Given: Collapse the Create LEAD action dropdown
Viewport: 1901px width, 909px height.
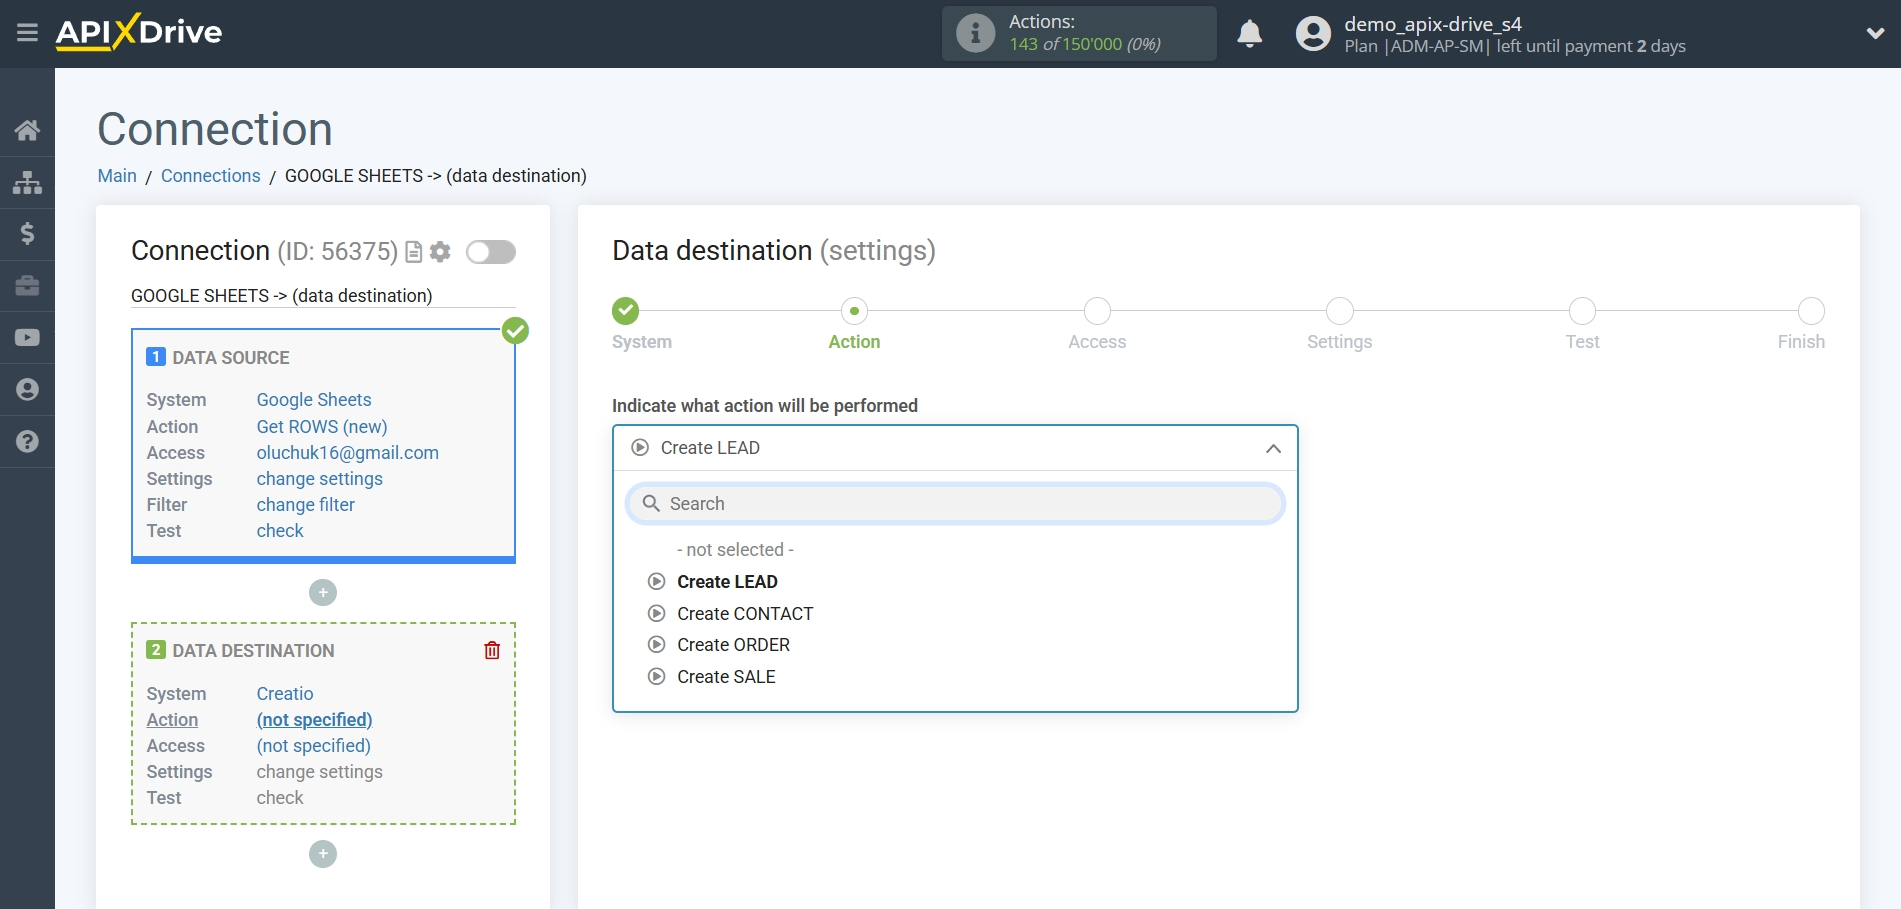Looking at the screenshot, I should click(x=1272, y=449).
